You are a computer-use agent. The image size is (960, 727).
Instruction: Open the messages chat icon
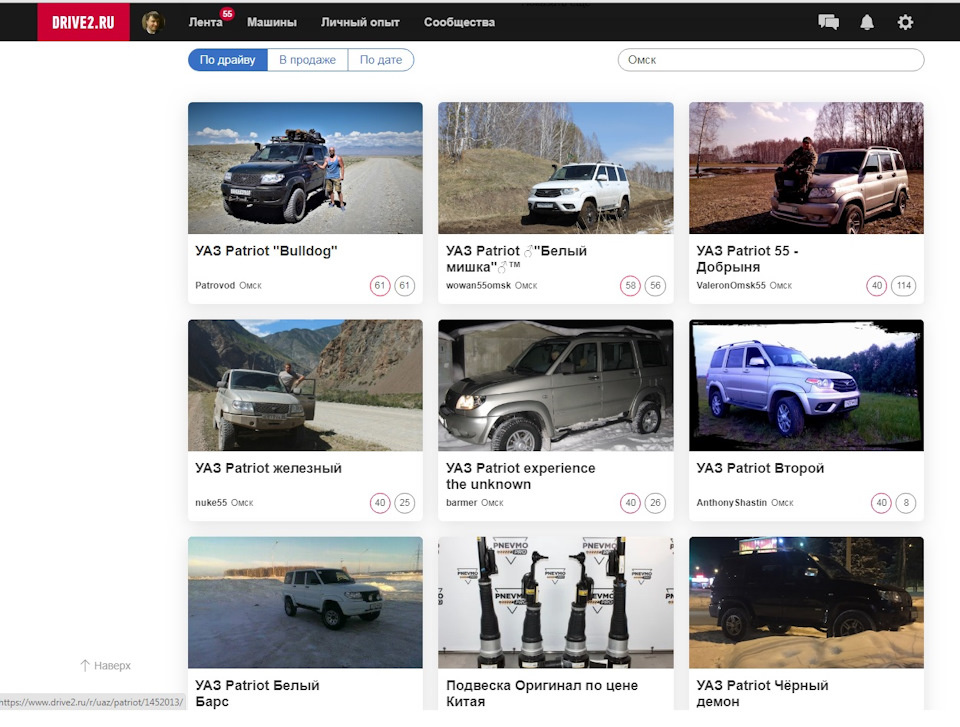828,22
